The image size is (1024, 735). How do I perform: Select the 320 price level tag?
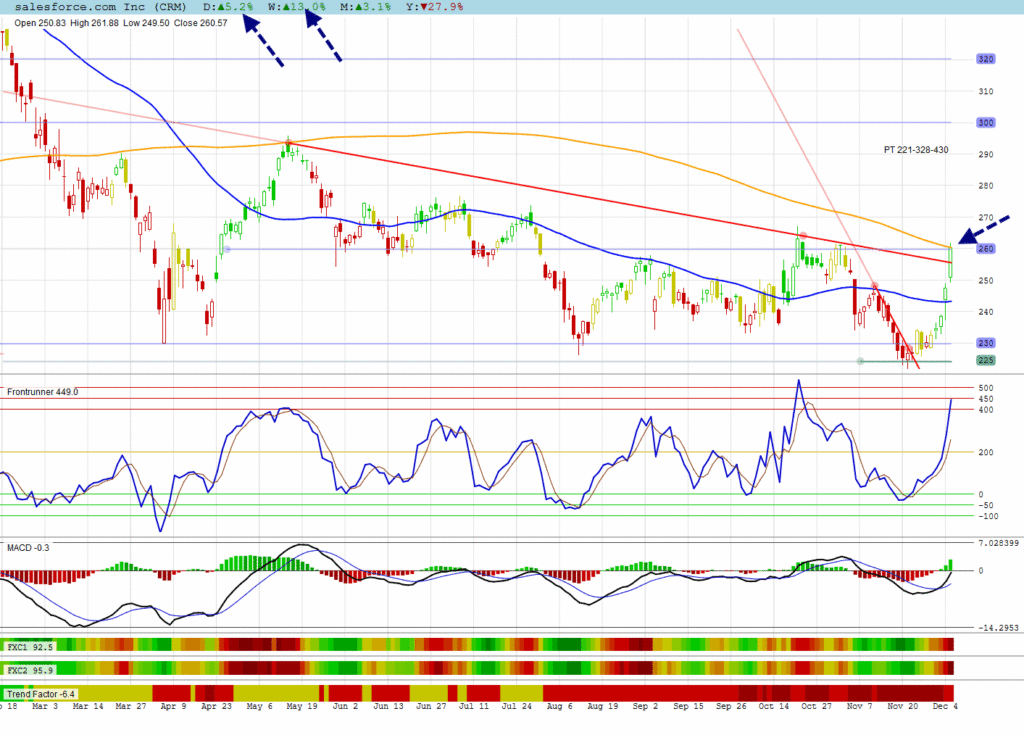(986, 59)
